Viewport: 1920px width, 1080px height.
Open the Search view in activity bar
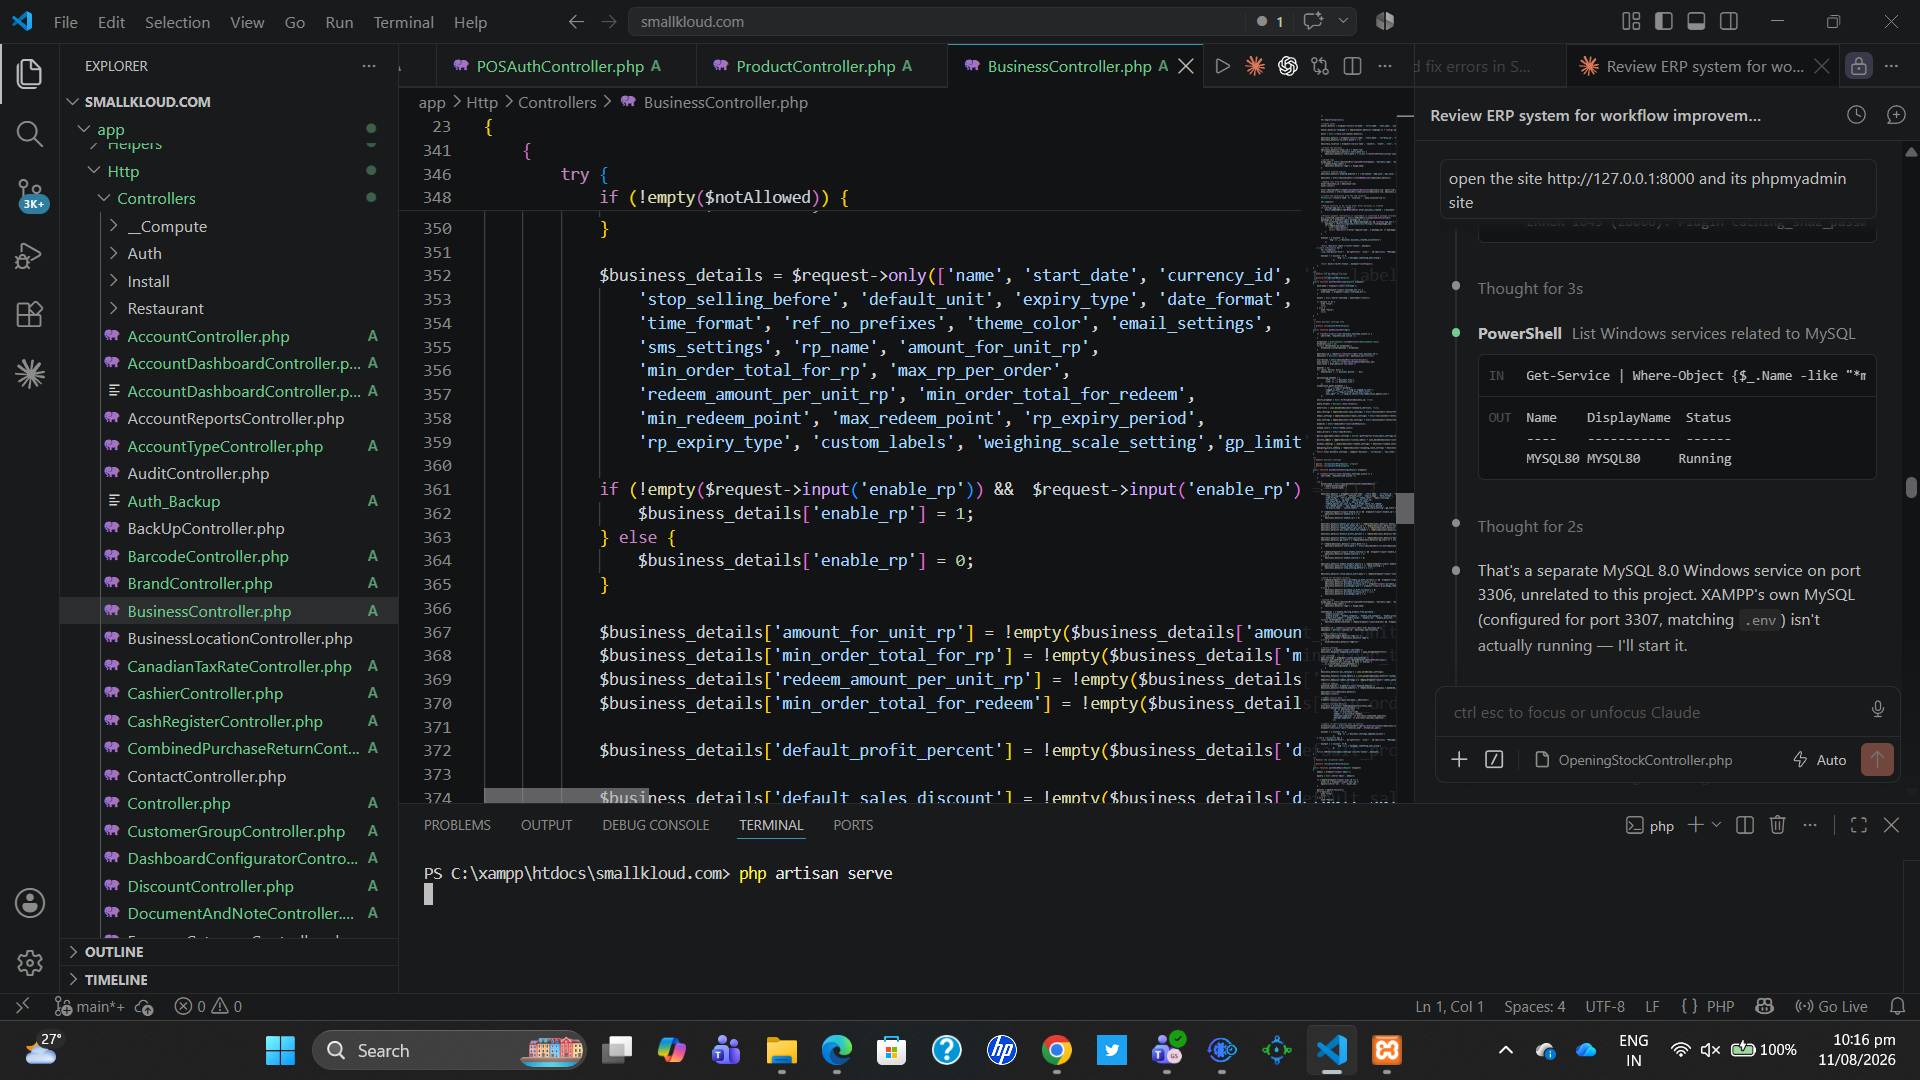coord(30,134)
